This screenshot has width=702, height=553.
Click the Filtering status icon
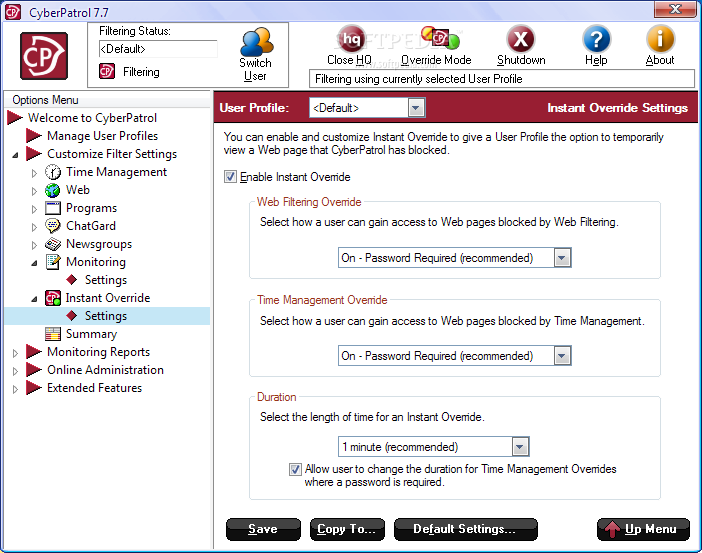[x=107, y=71]
